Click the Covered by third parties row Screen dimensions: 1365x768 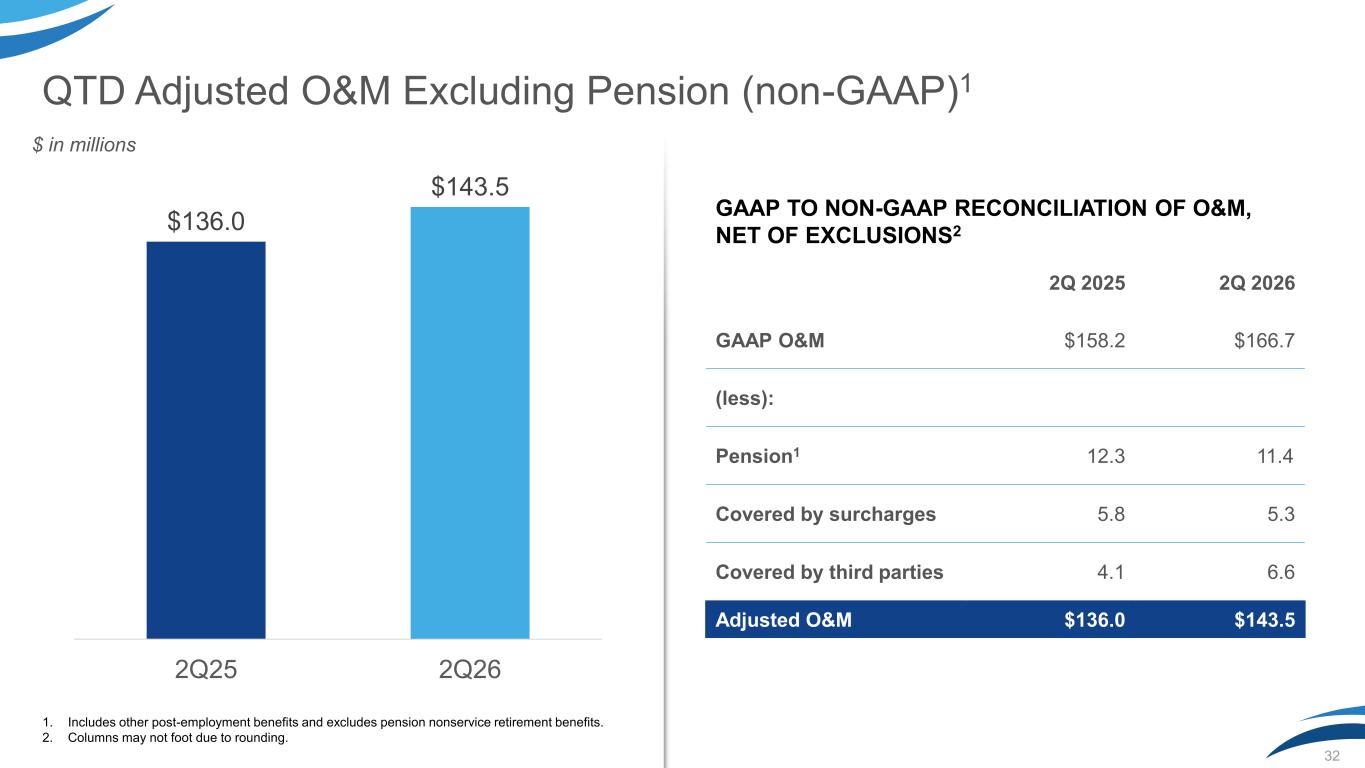coord(1005,572)
